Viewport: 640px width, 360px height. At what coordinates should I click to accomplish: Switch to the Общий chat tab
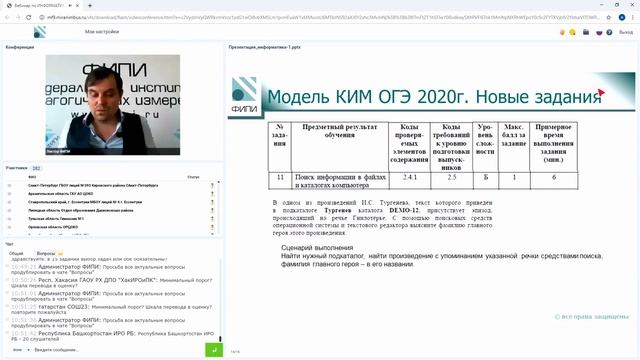[x=16, y=253]
